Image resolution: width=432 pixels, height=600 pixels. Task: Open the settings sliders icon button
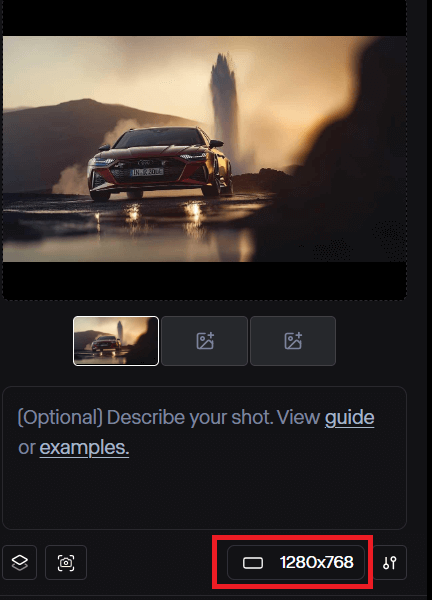(390, 562)
